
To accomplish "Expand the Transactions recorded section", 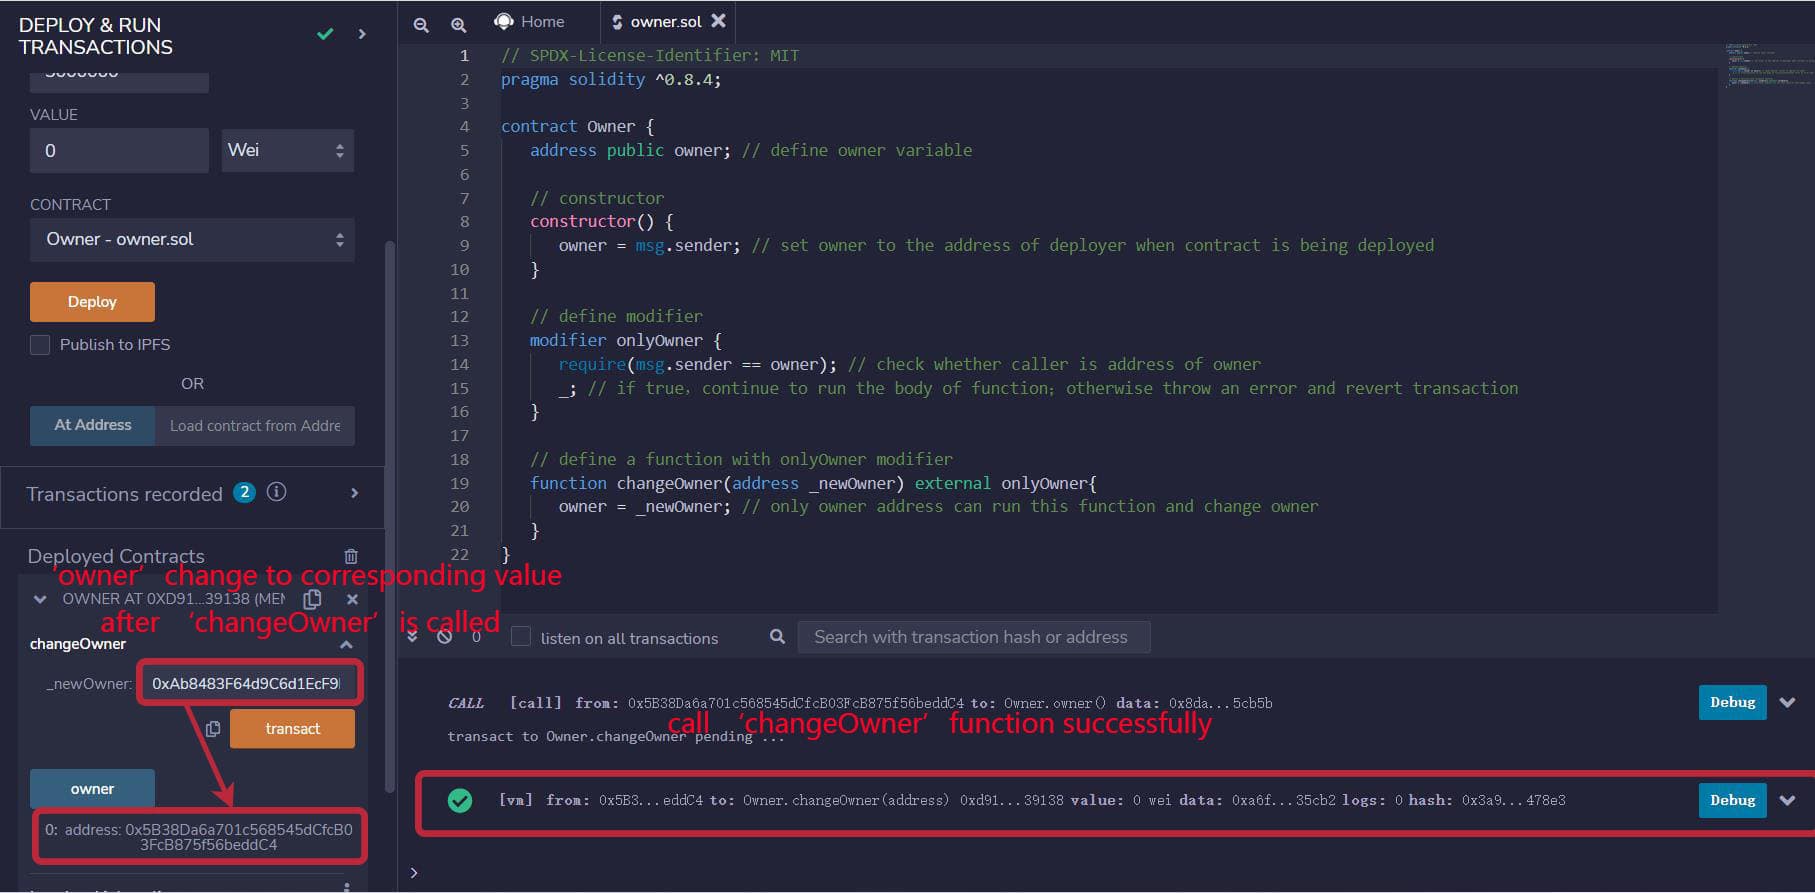I will coord(354,493).
